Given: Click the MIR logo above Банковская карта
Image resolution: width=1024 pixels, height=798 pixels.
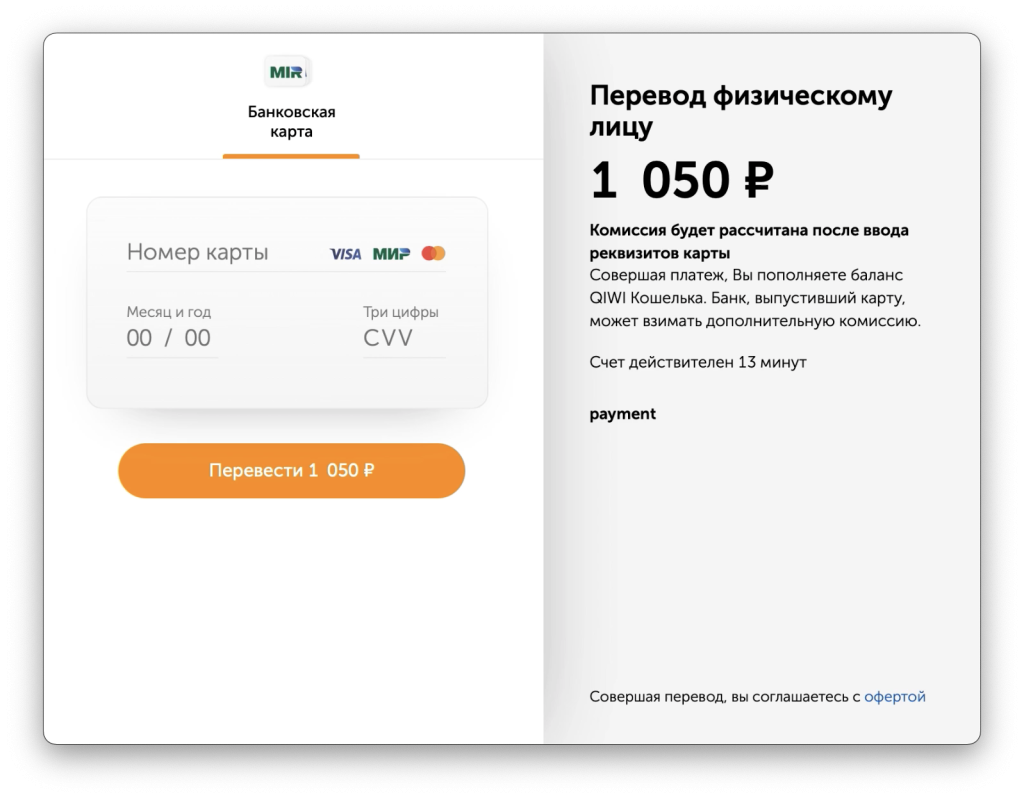Looking at the screenshot, I should (290, 72).
